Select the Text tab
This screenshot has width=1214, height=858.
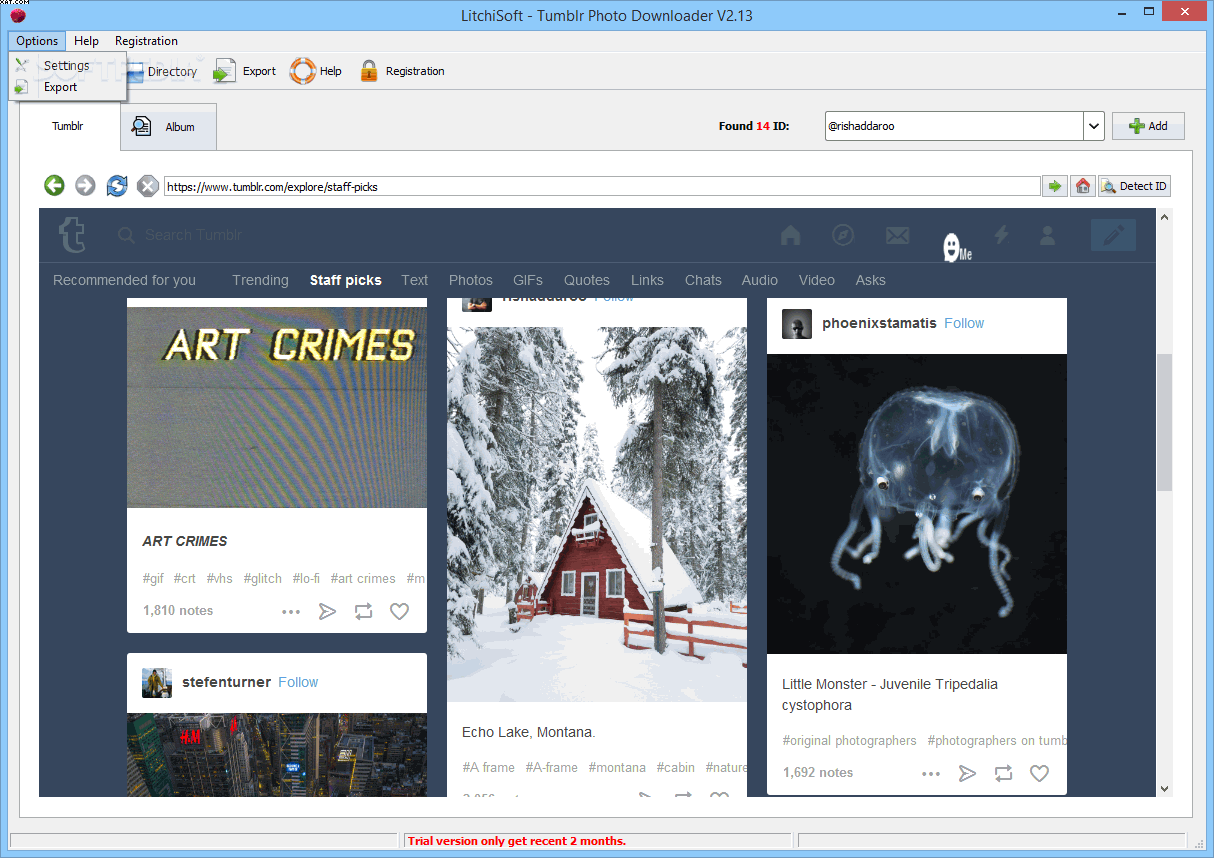pyautogui.click(x=414, y=280)
